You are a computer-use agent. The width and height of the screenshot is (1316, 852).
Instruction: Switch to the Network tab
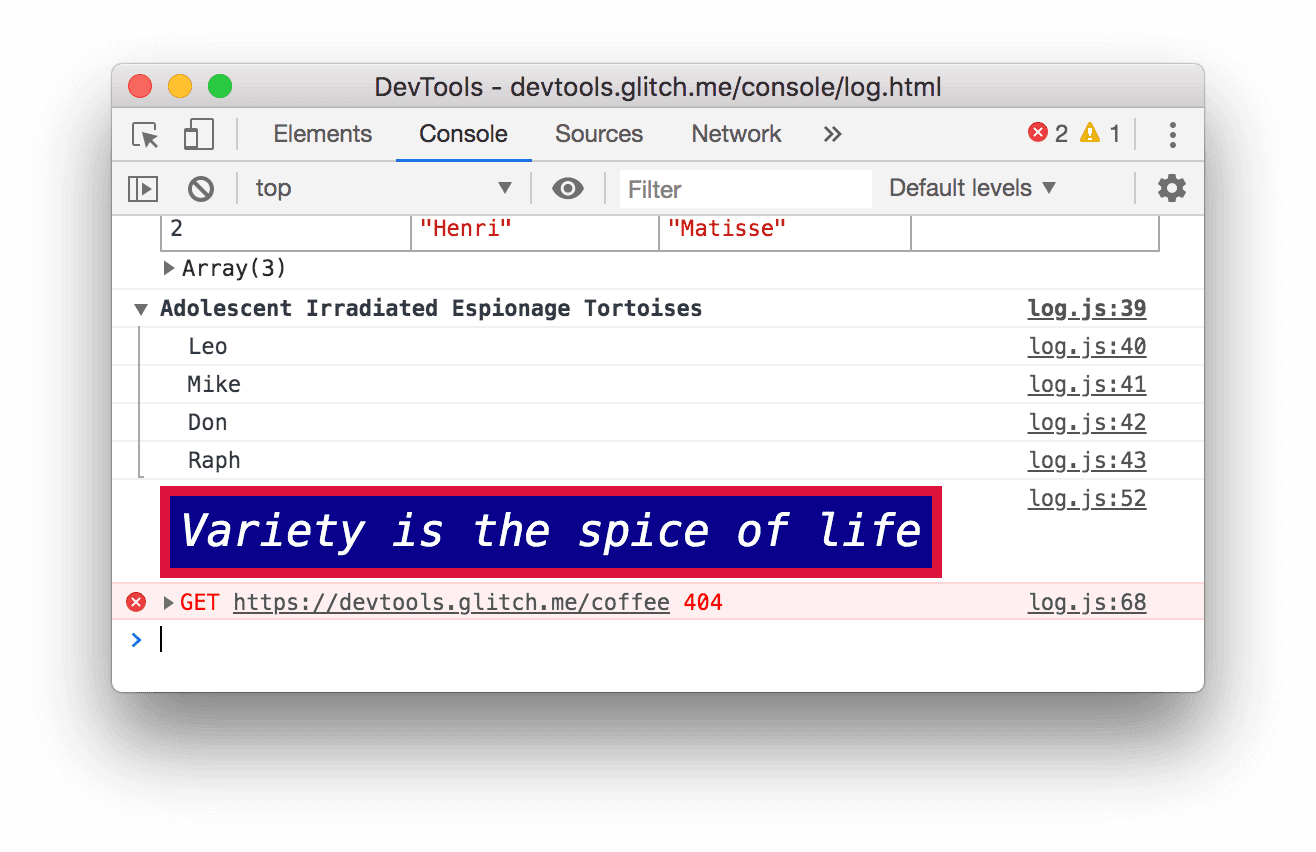coord(736,134)
